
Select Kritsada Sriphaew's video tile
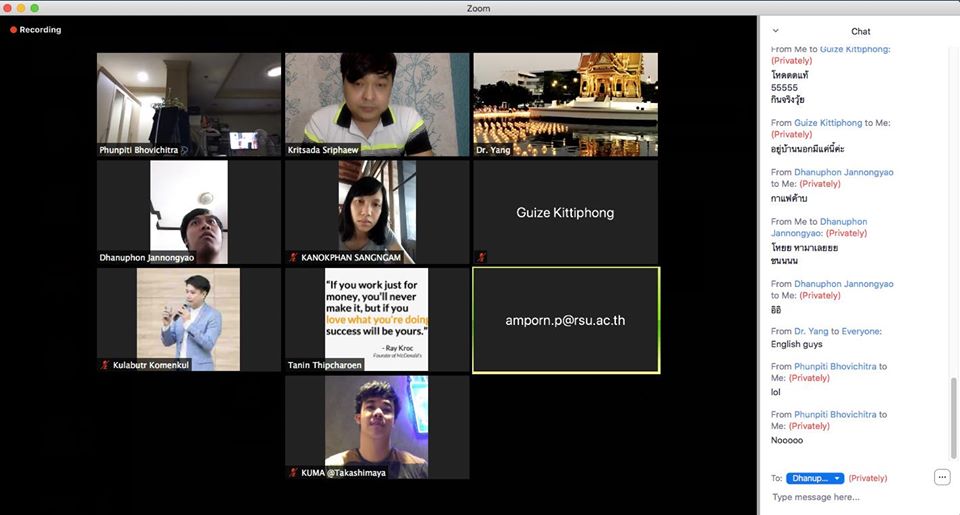377,104
